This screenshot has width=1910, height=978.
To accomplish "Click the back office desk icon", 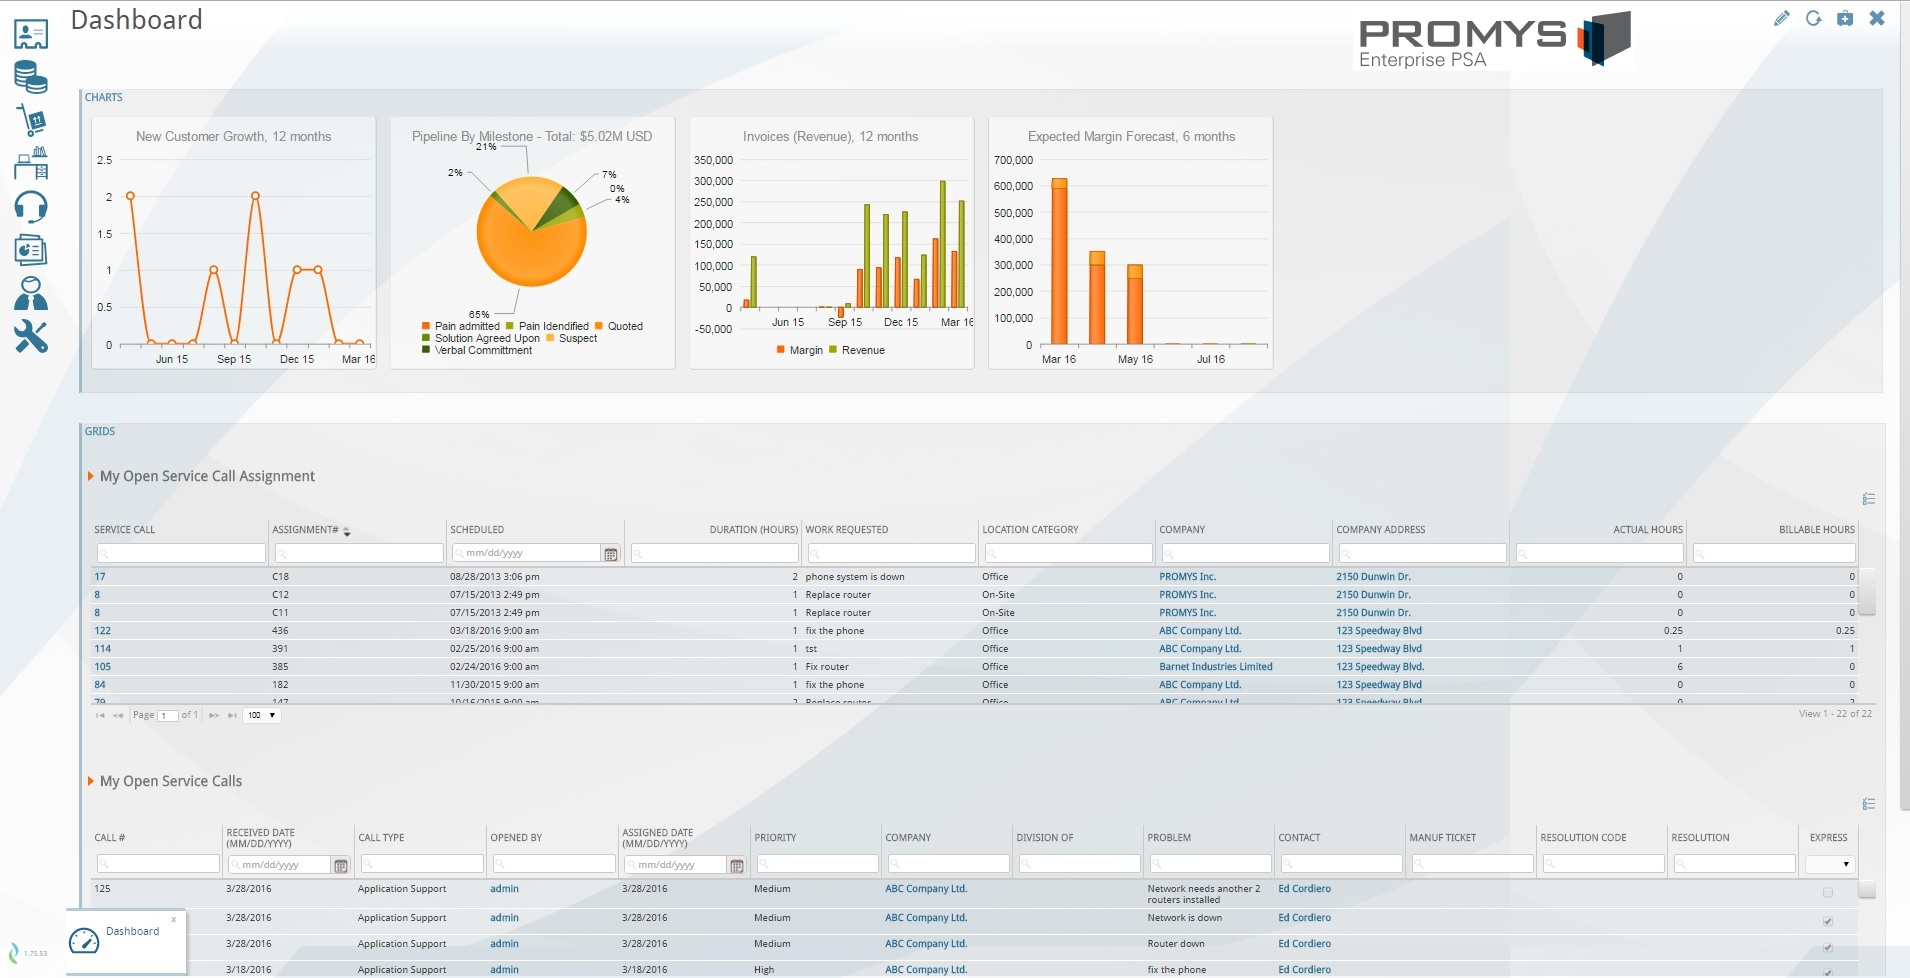I will (31, 164).
